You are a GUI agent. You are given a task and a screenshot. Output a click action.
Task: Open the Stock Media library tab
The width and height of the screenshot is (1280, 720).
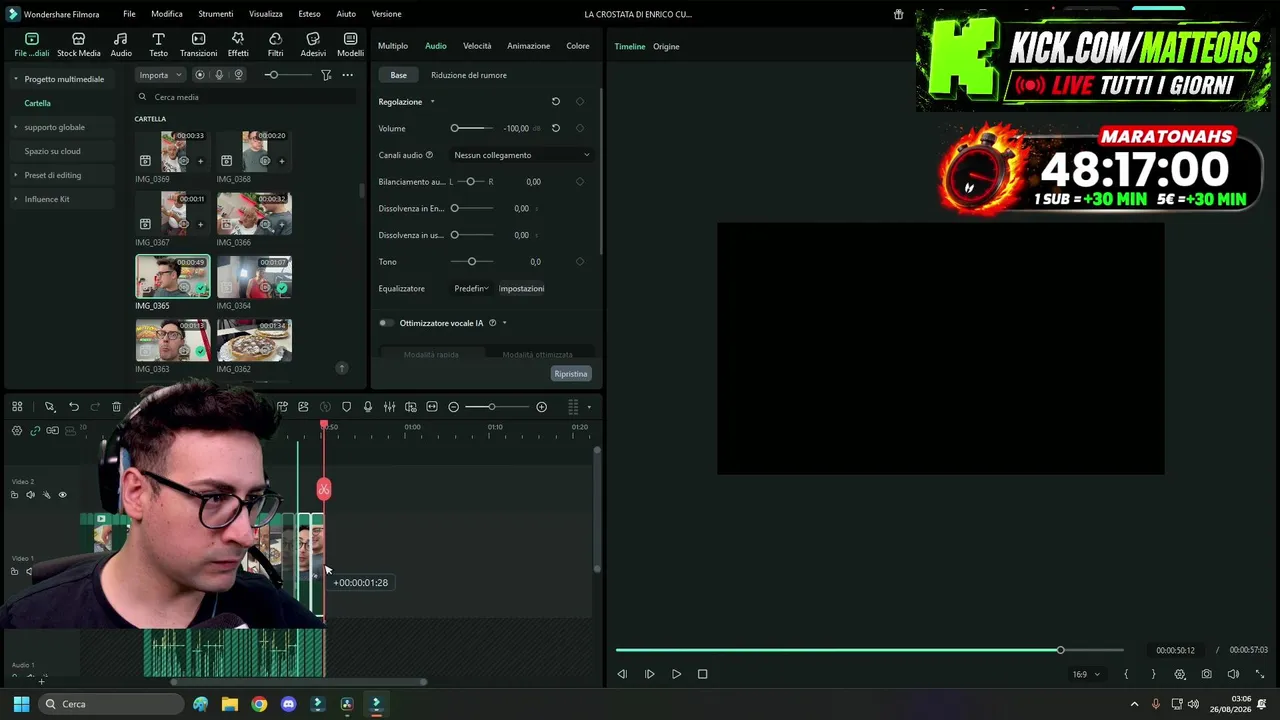[x=78, y=44]
